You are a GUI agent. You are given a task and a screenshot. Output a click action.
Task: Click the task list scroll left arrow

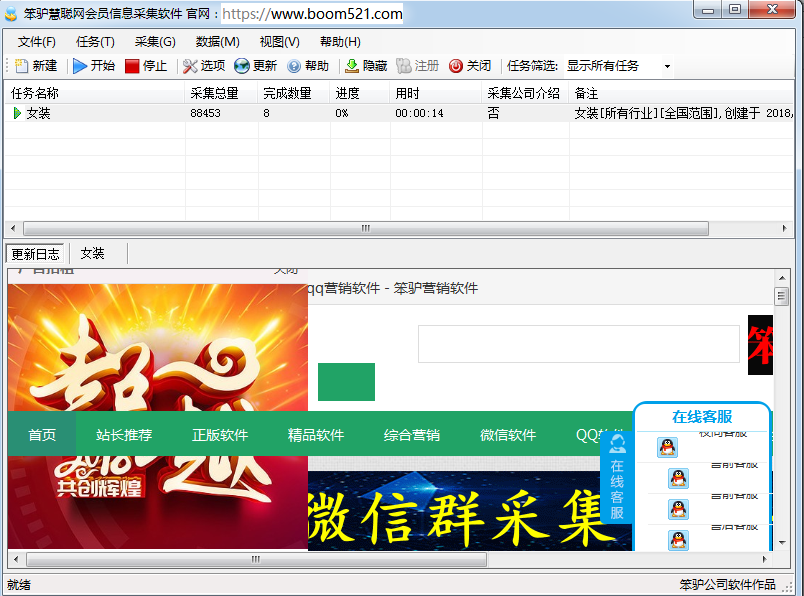(x=13, y=228)
